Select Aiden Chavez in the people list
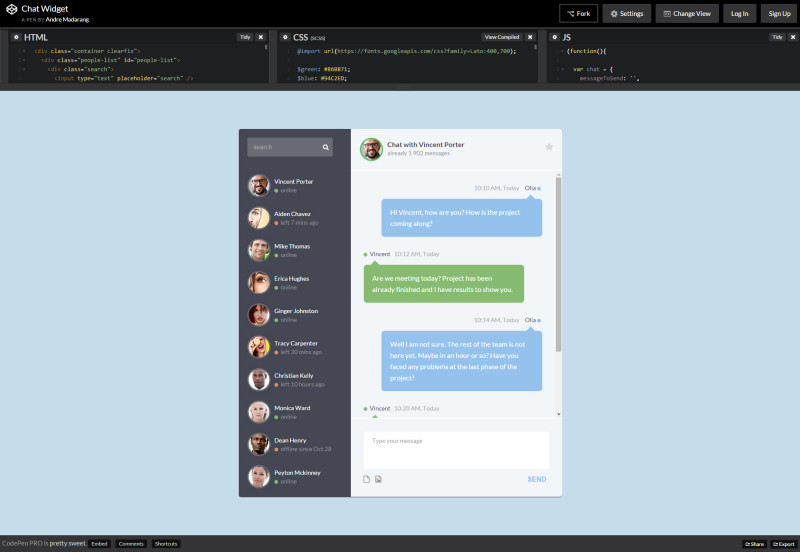The width and height of the screenshot is (800, 552). (294, 218)
